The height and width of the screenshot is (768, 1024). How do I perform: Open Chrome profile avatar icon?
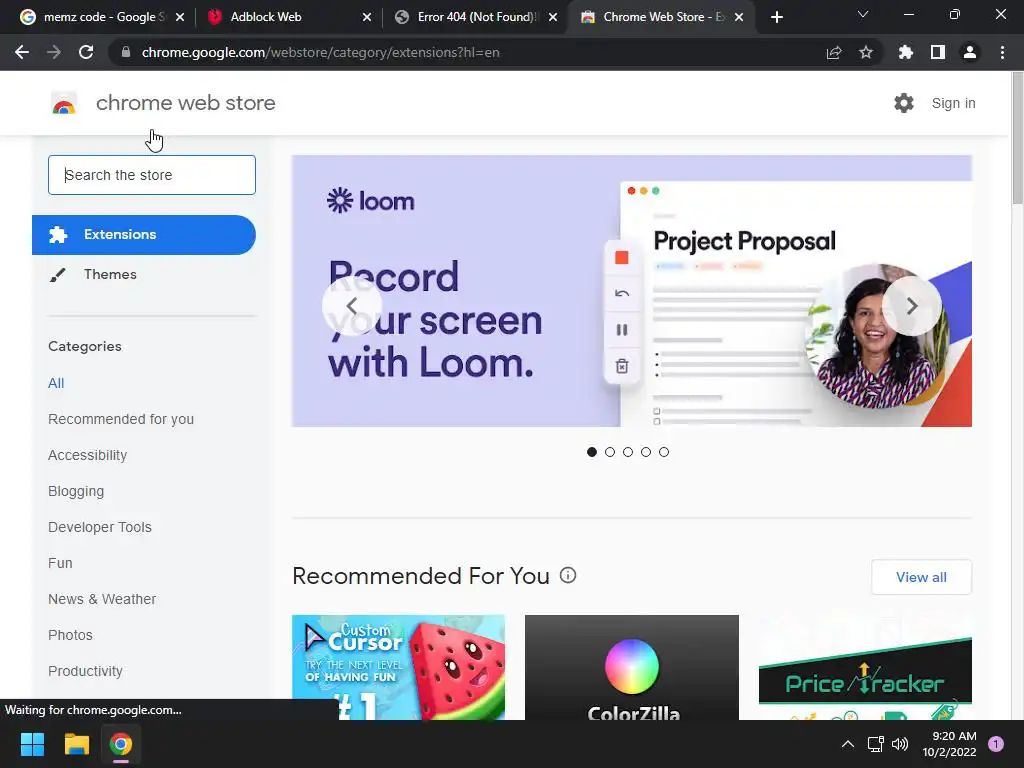pyautogui.click(x=970, y=52)
